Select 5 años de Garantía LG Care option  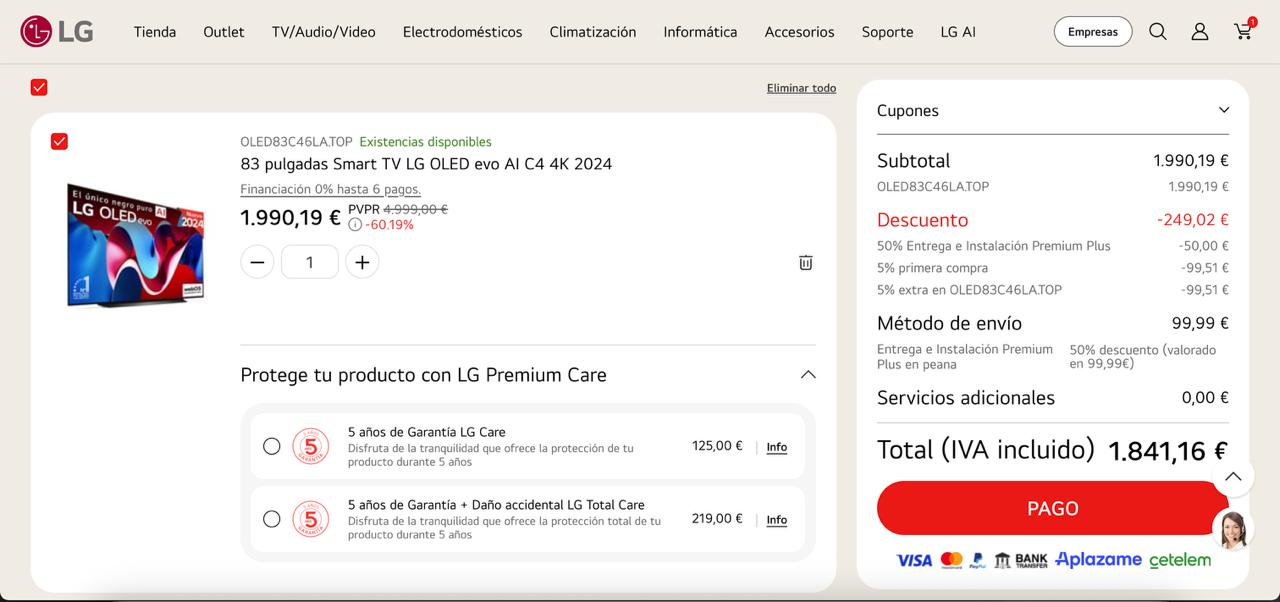272,446
